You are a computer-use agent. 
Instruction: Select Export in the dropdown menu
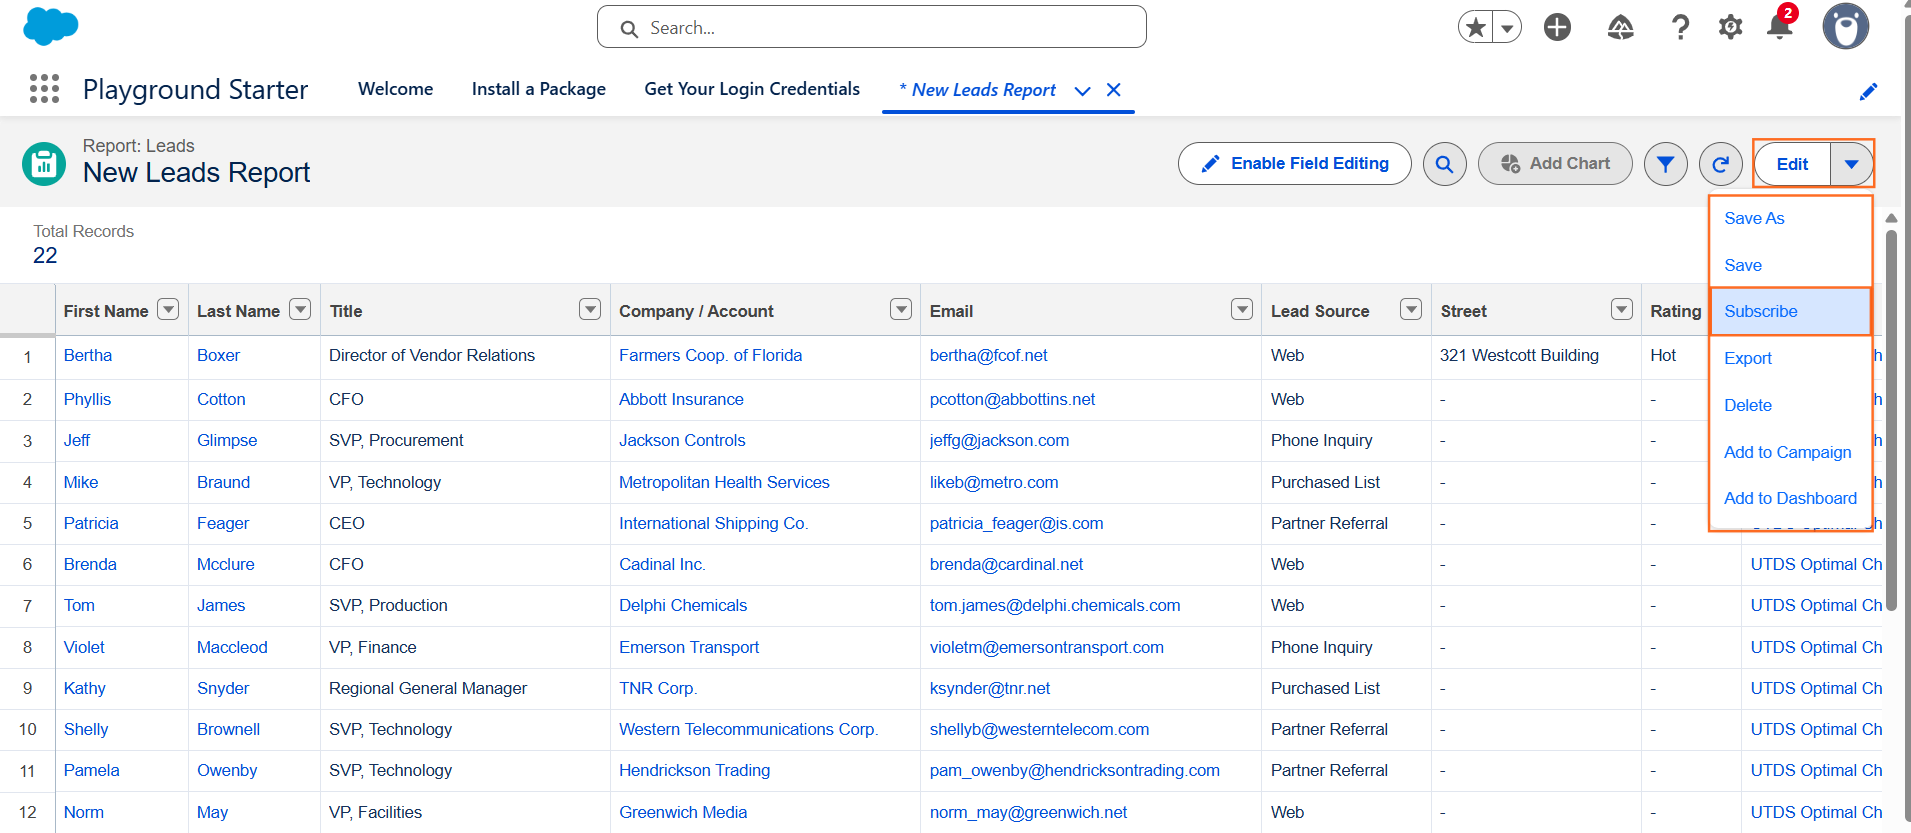(1748, 358)
